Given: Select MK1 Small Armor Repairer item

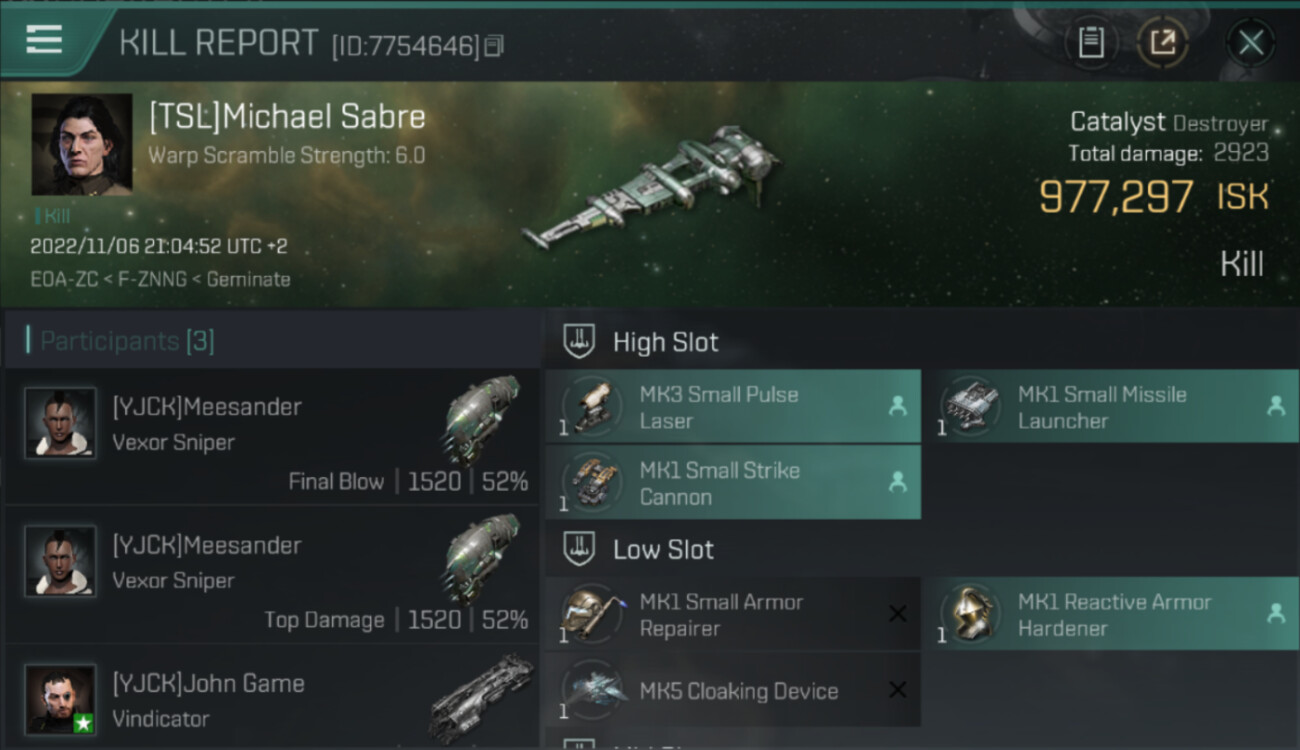Looking at the screenshot, I should [x=720, y=615].
